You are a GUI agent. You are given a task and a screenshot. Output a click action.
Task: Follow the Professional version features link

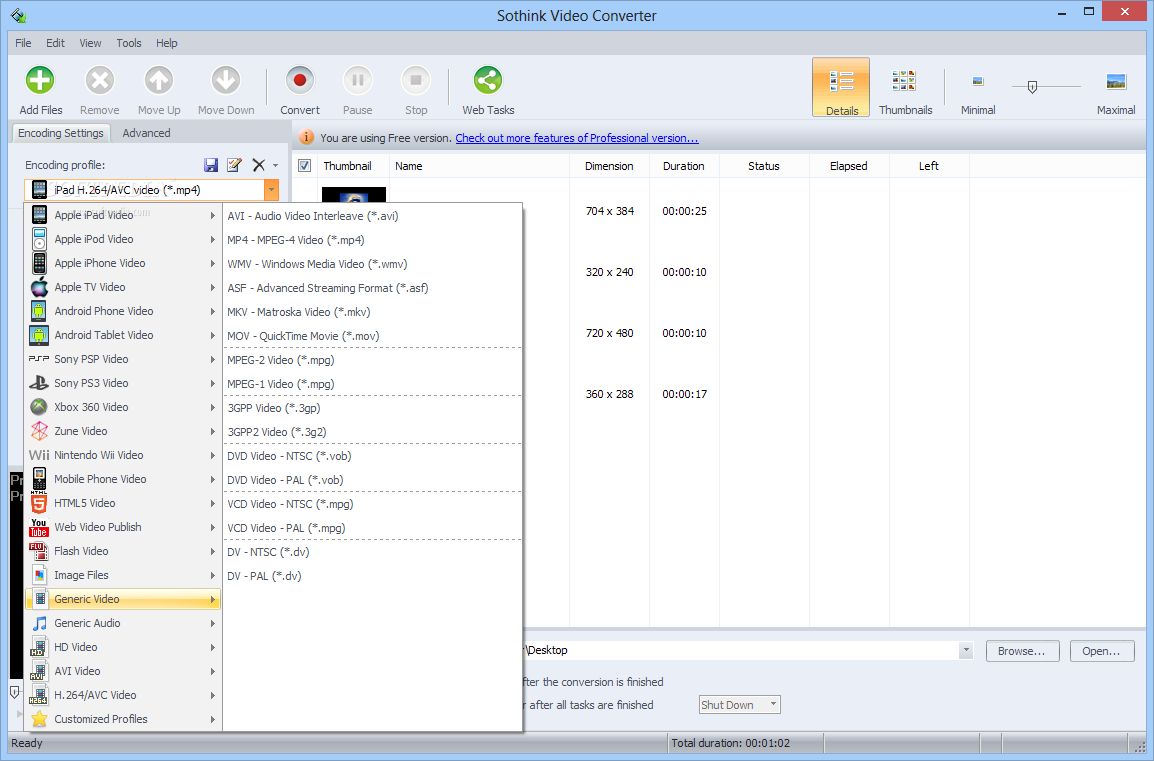[577, 138]
